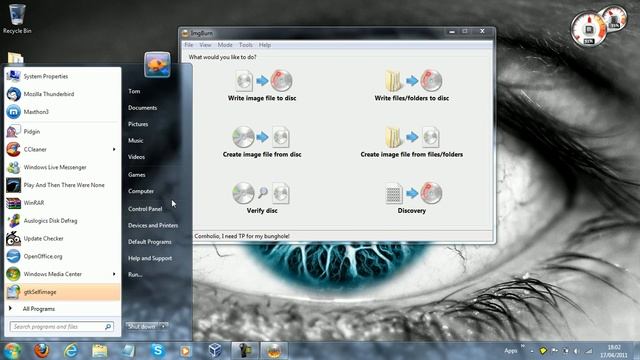Open Devices and Printers

pos(153,225)
